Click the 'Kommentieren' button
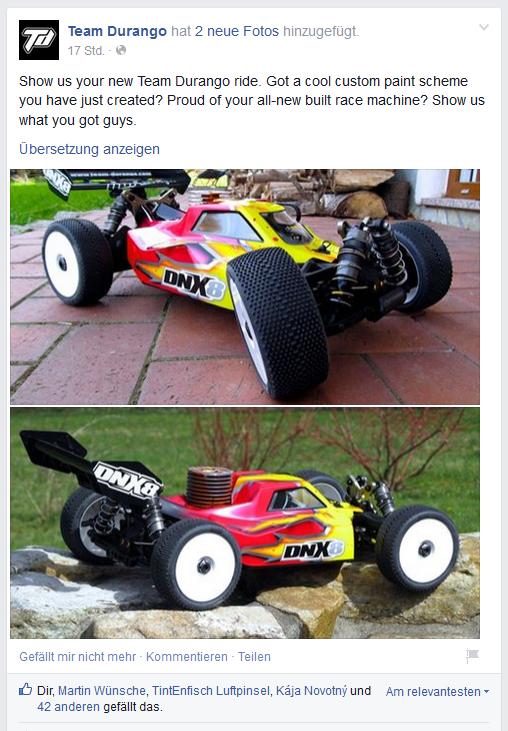The image size is (508, 731). point(186,656)
